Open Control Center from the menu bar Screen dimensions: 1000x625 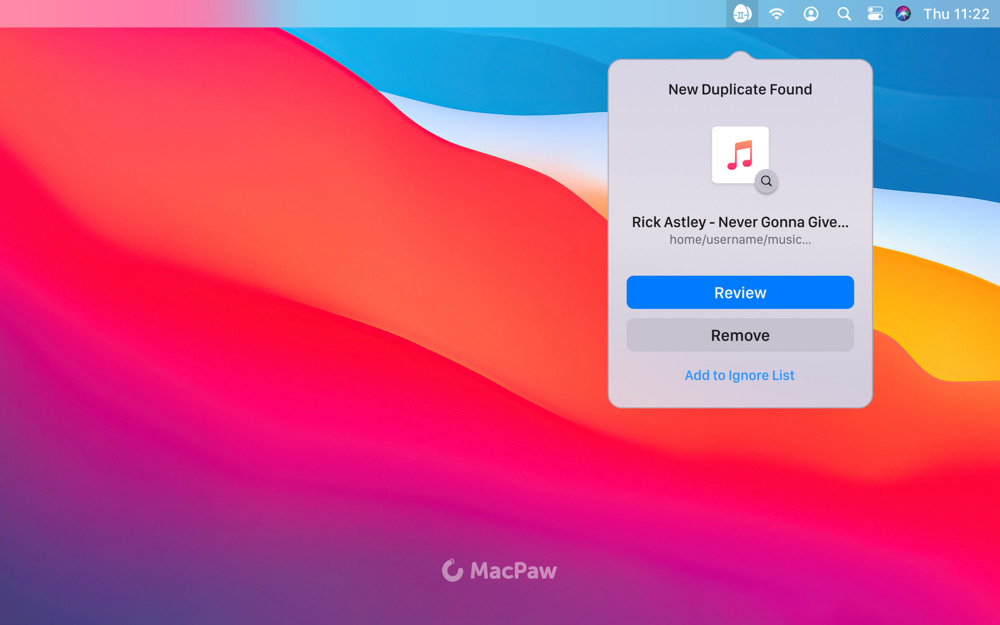click(x=875, y=14)
